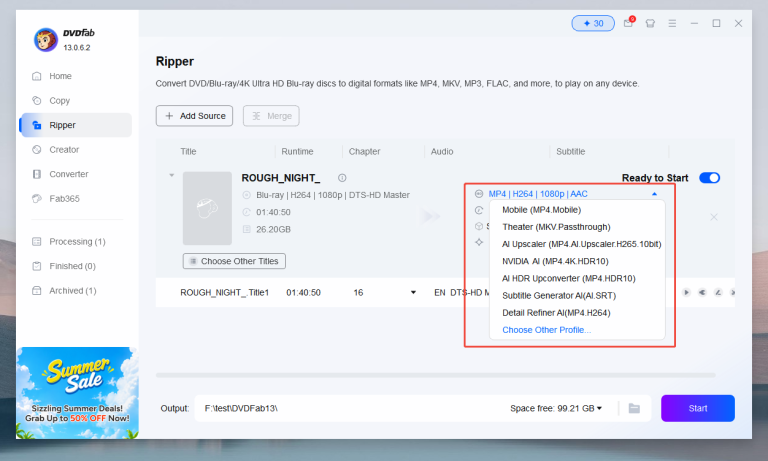Switch to the Copy module

click(59, 100)
